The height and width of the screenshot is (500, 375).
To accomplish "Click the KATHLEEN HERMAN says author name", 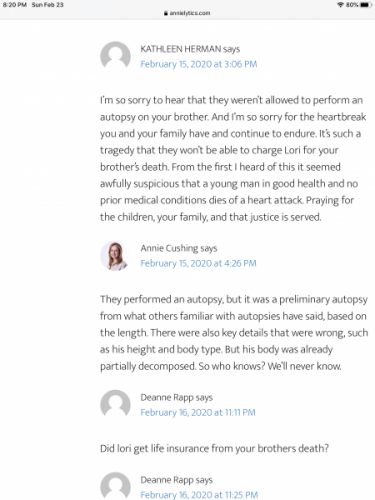I will [190, 49].
